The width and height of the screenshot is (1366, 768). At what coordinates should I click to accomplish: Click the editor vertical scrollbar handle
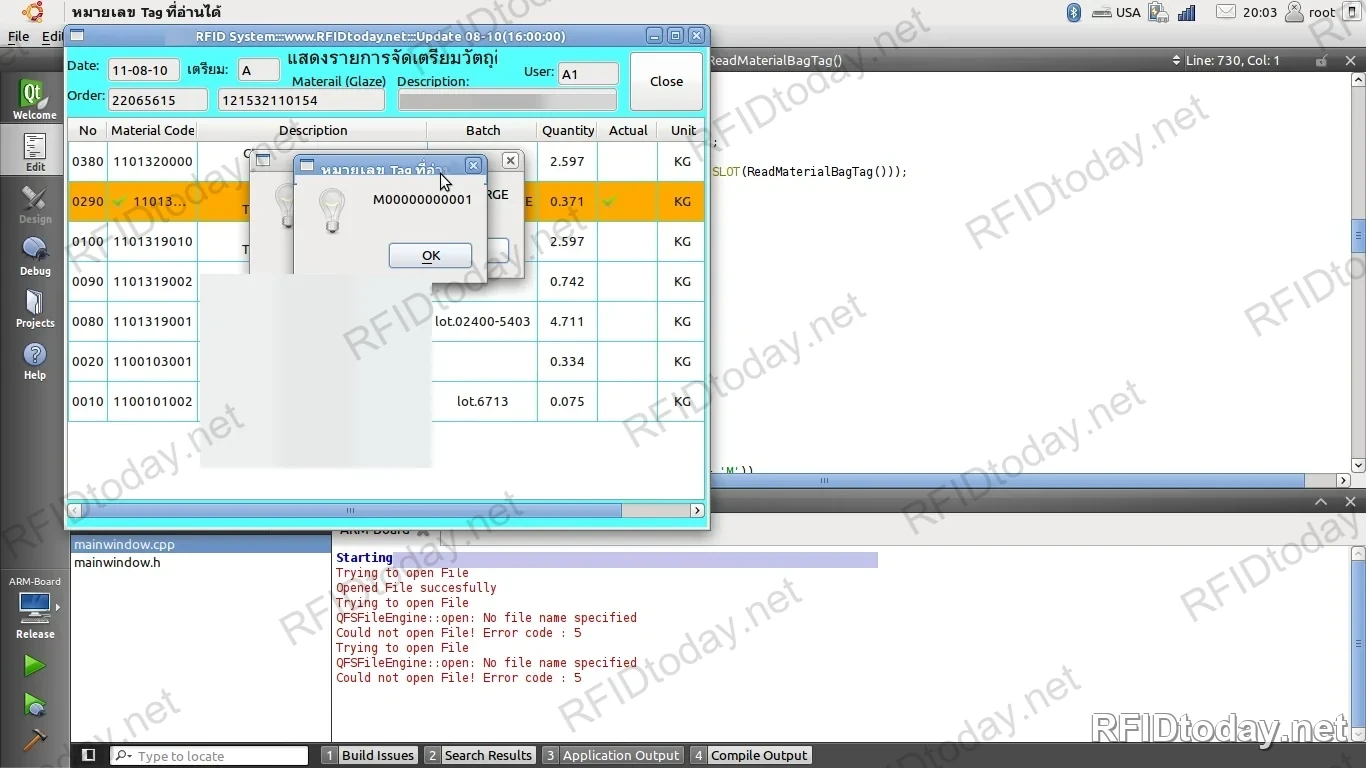[1358, 238]
